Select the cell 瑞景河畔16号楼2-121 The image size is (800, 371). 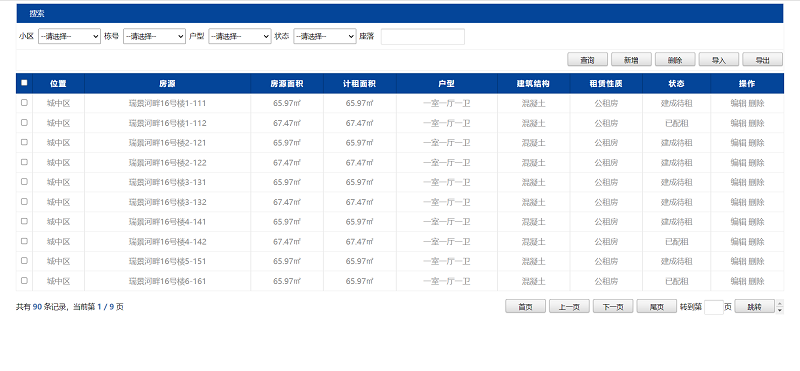[x=167, y=143]
